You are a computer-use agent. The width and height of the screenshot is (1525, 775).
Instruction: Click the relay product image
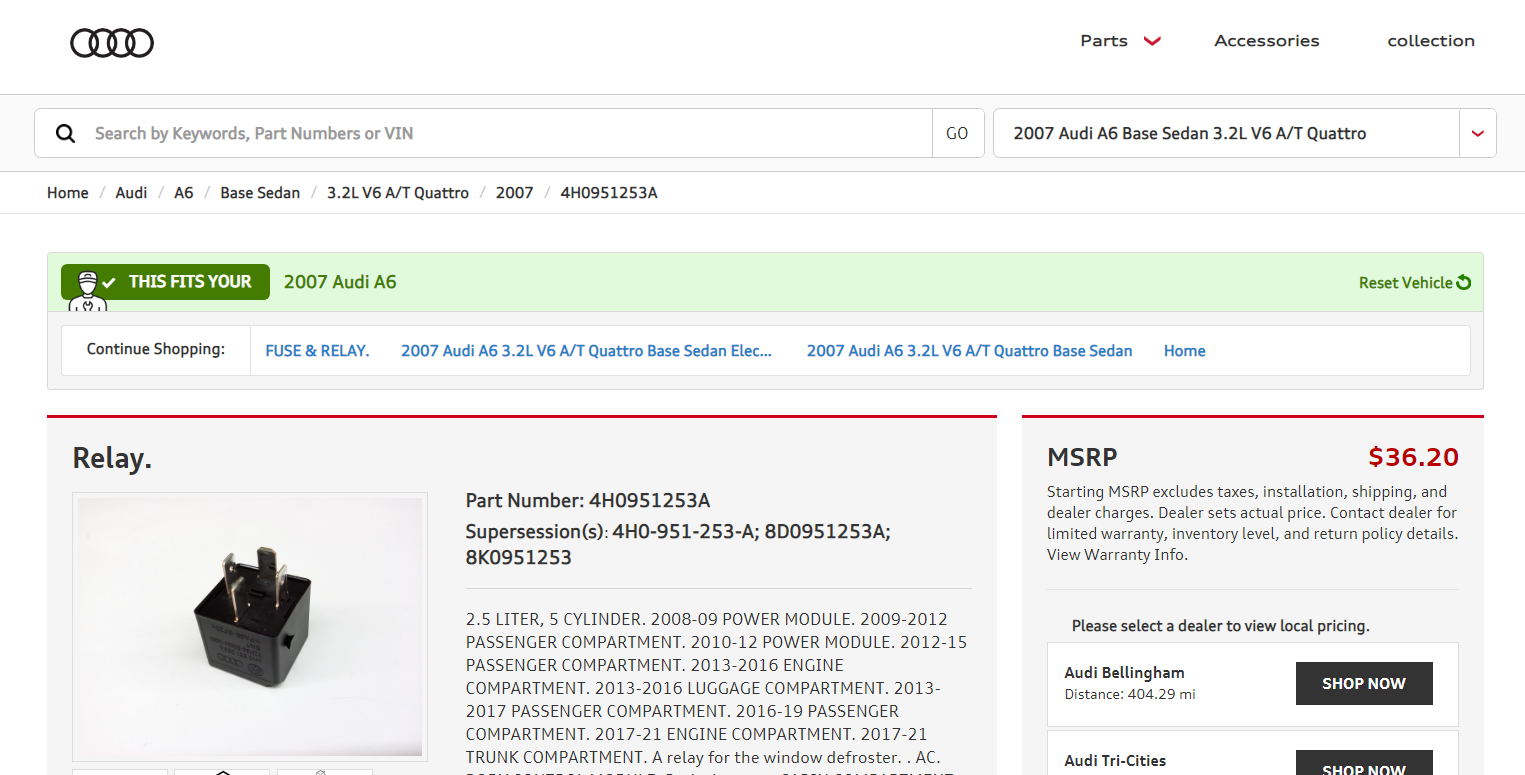pos(249,624)
